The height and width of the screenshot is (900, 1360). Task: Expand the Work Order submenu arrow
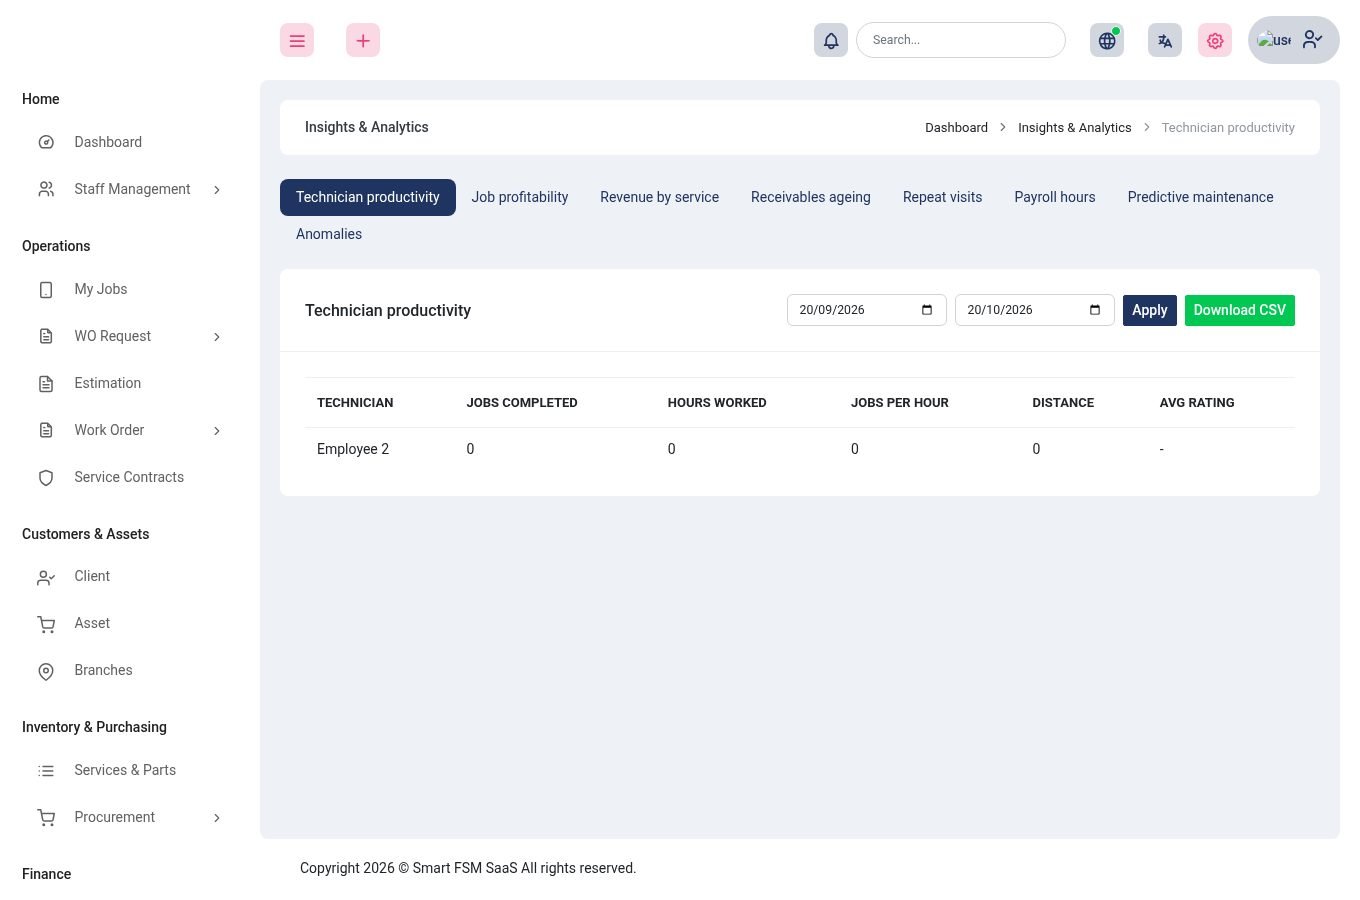coord(217,431)
